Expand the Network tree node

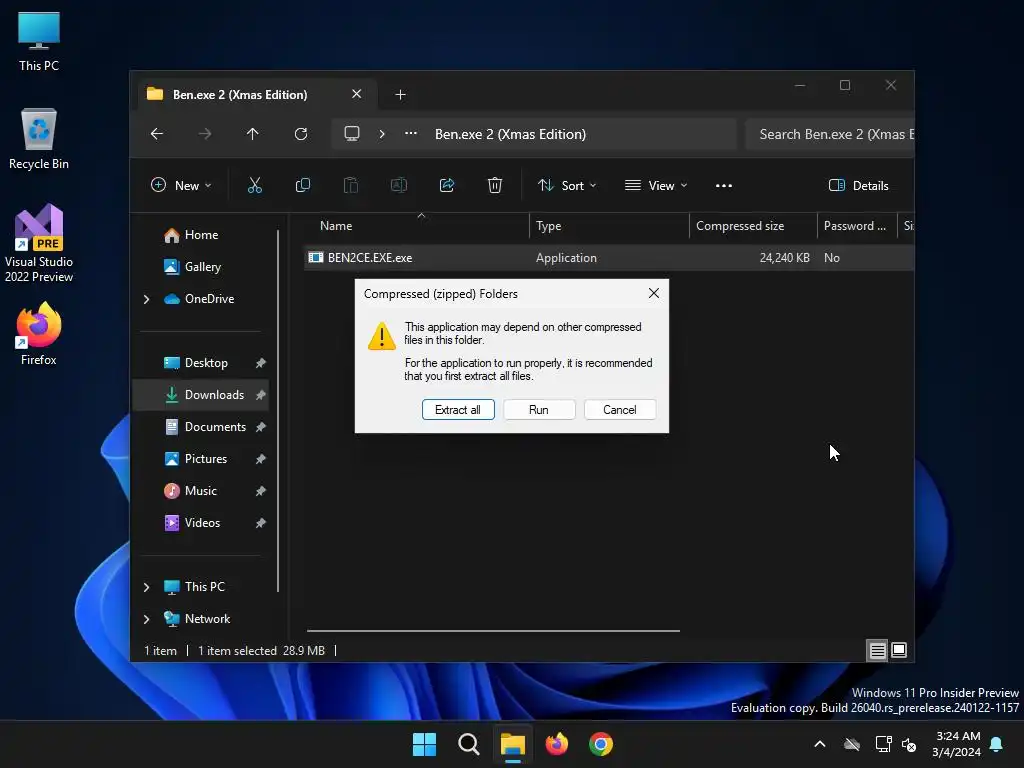pyautogui.click(x=146, y=619)
